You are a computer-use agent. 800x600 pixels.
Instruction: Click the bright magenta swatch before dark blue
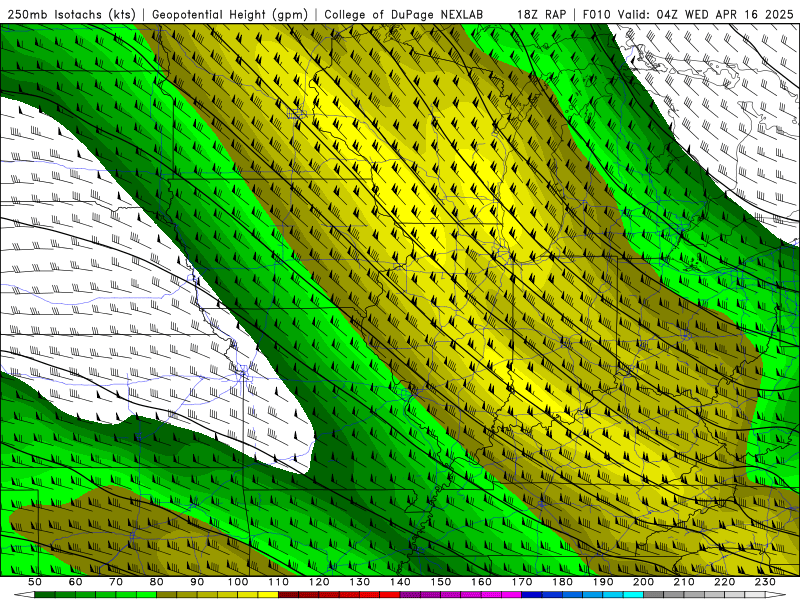point(512,595)
